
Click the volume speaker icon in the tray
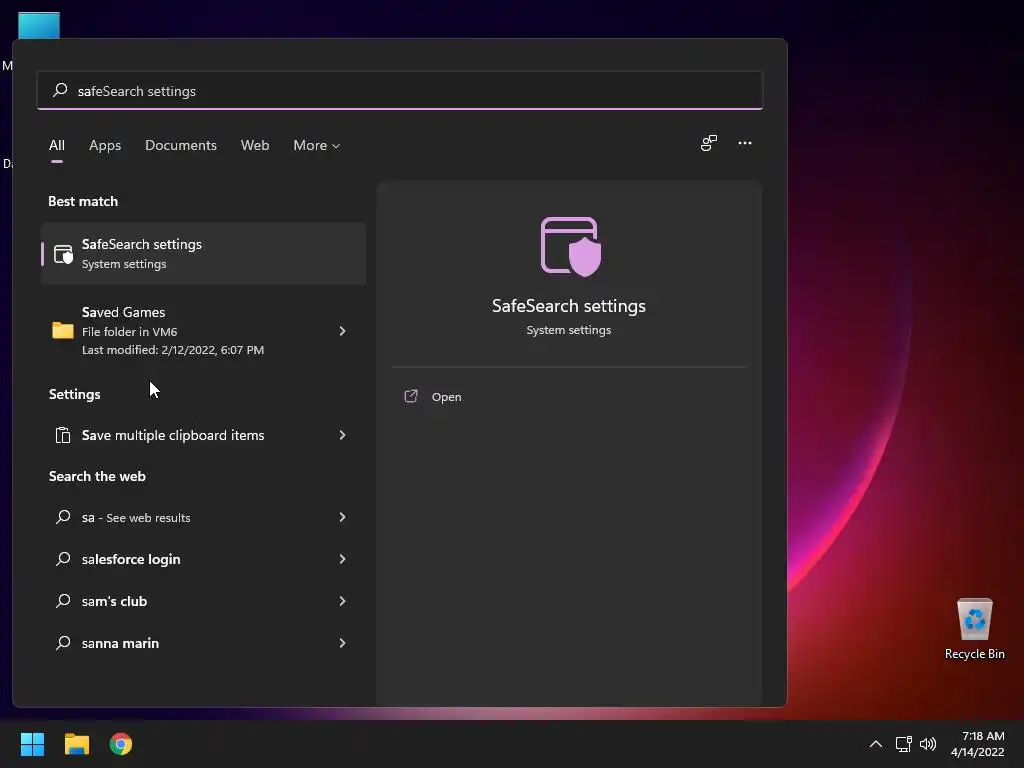click(x=927, y=744)
